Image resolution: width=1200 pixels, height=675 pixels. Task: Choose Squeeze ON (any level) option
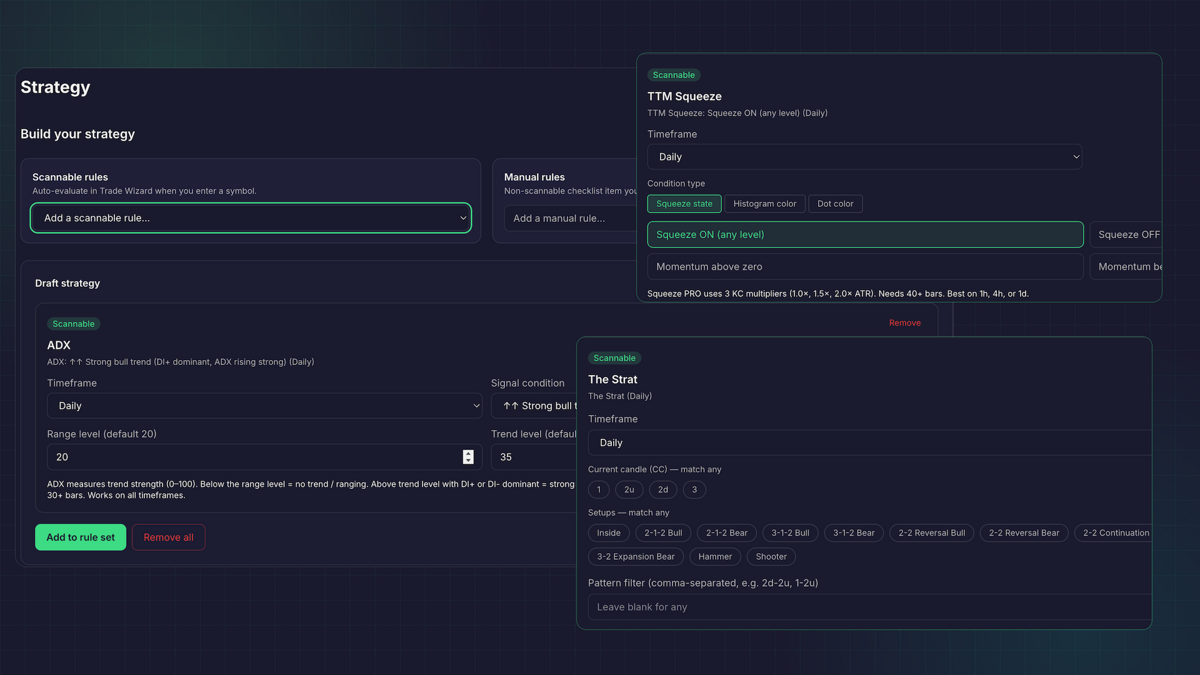pyautogui.click(x=865, y=235)
